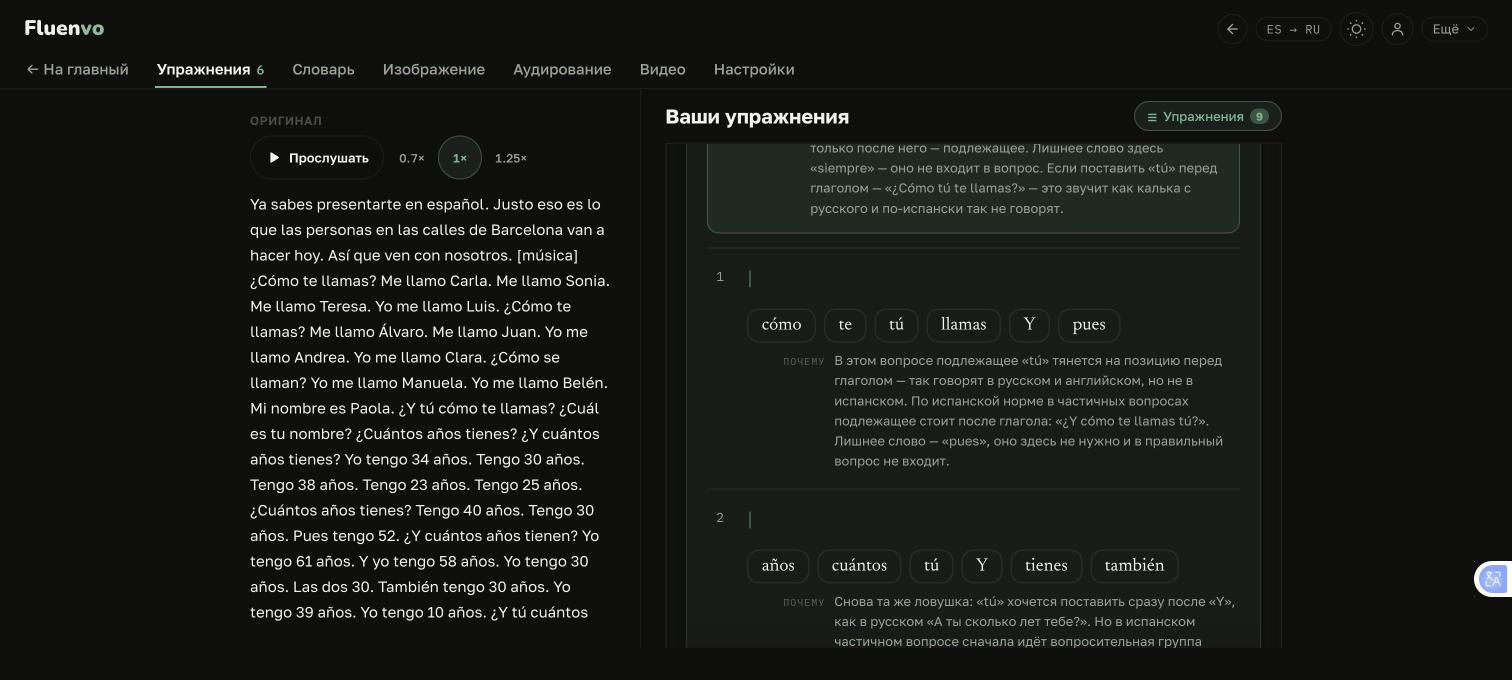Click transcript text 'Pues tengo 52'
This screenshot has height=680, width=1512.
tap(346, 536)
